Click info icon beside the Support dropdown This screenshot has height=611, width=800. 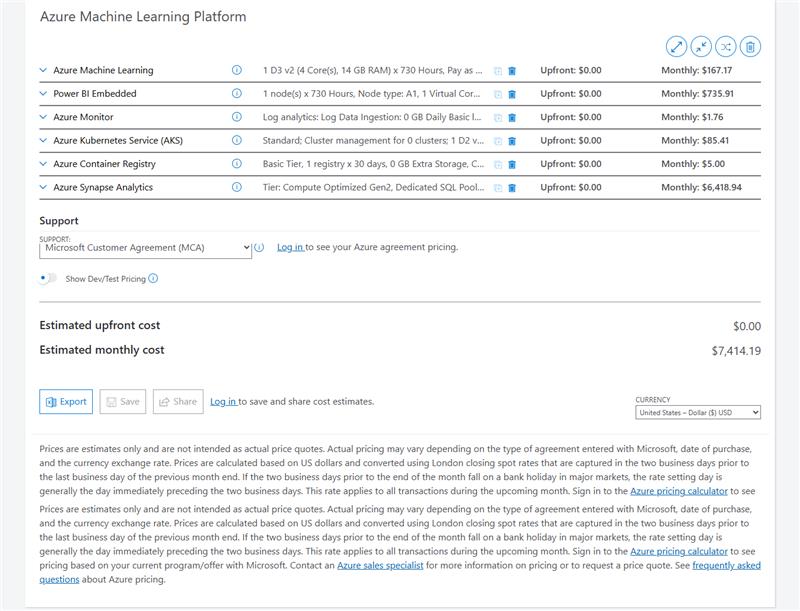tap(259, 247)
